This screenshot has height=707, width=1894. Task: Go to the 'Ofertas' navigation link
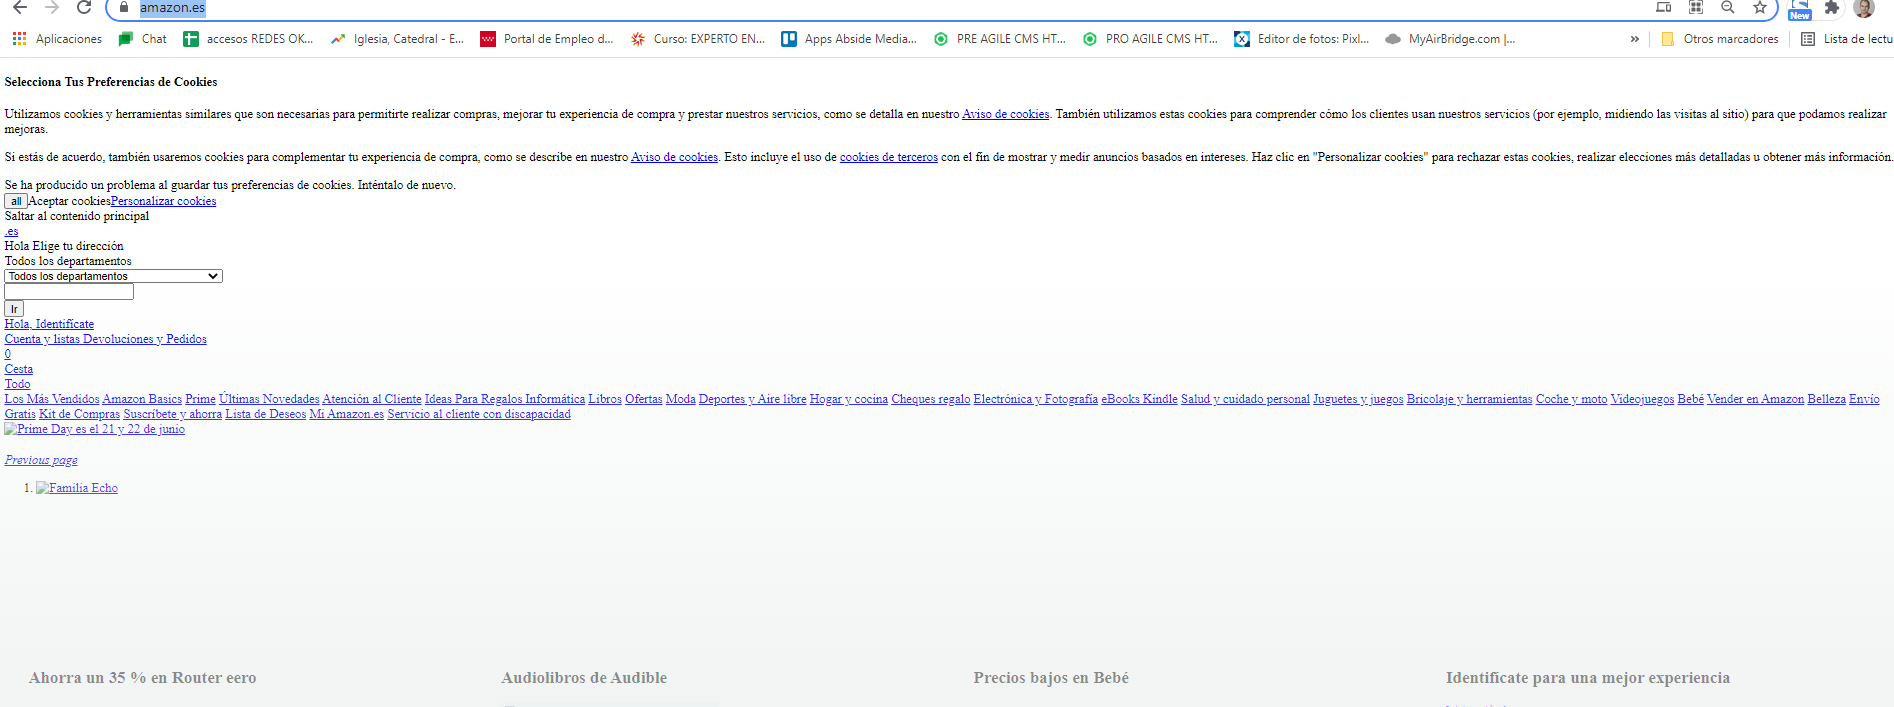643,399
